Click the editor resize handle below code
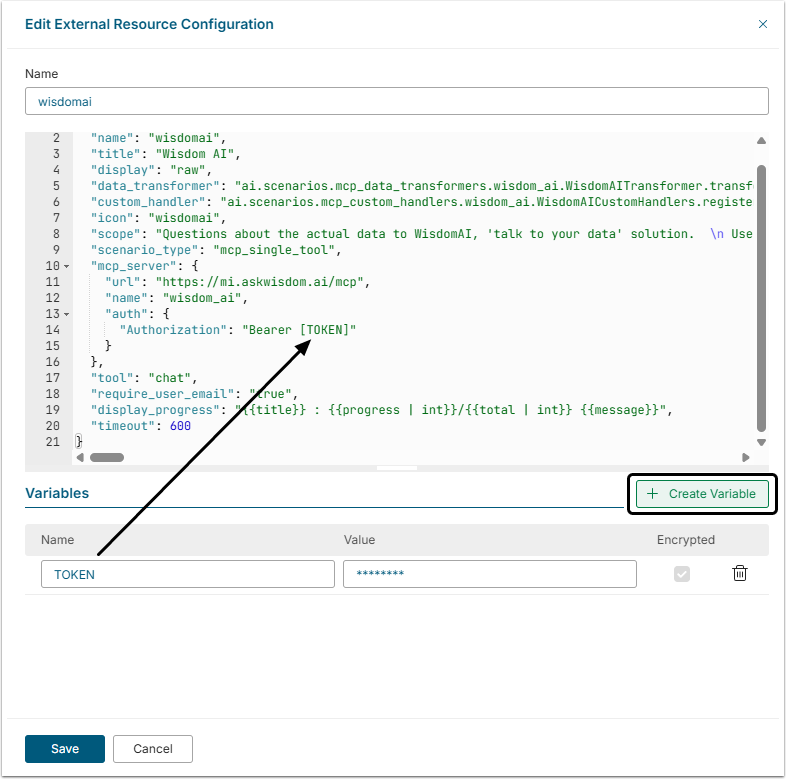Screen dimensions: 786x779 (x=396, y=467)
